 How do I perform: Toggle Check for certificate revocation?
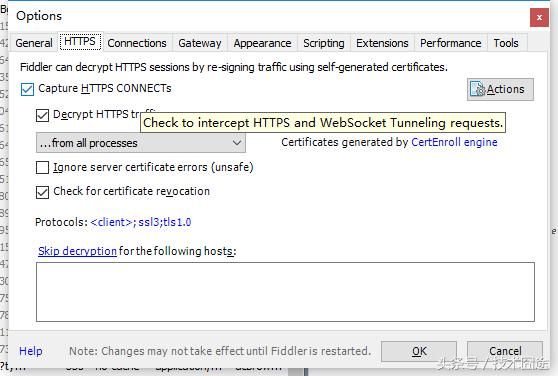[42, 192]
